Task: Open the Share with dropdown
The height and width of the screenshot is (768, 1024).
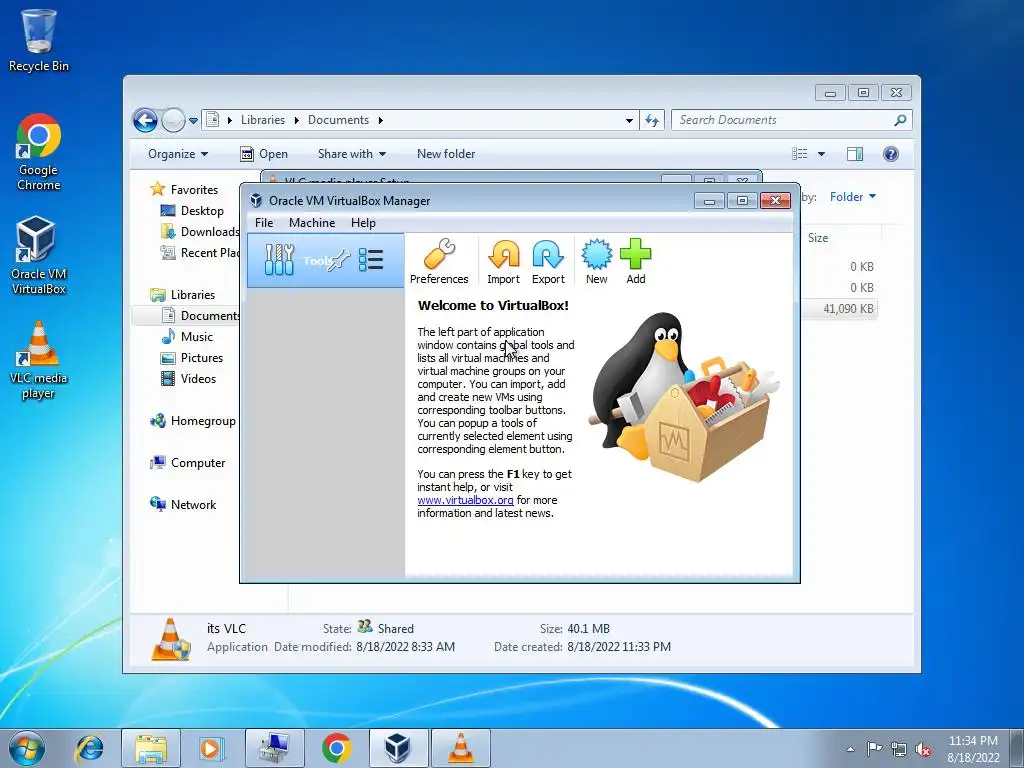Action: (351, 154)
